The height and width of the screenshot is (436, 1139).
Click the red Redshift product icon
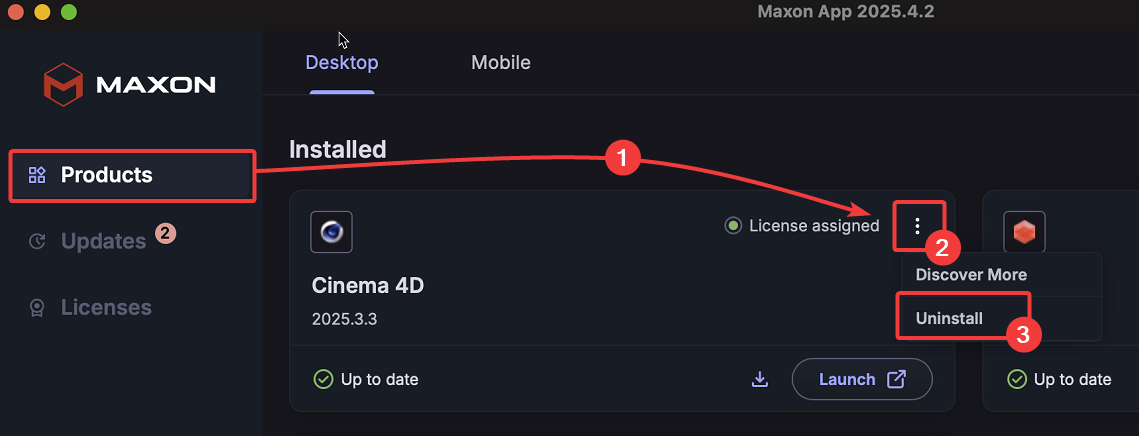pos(1024,232)
